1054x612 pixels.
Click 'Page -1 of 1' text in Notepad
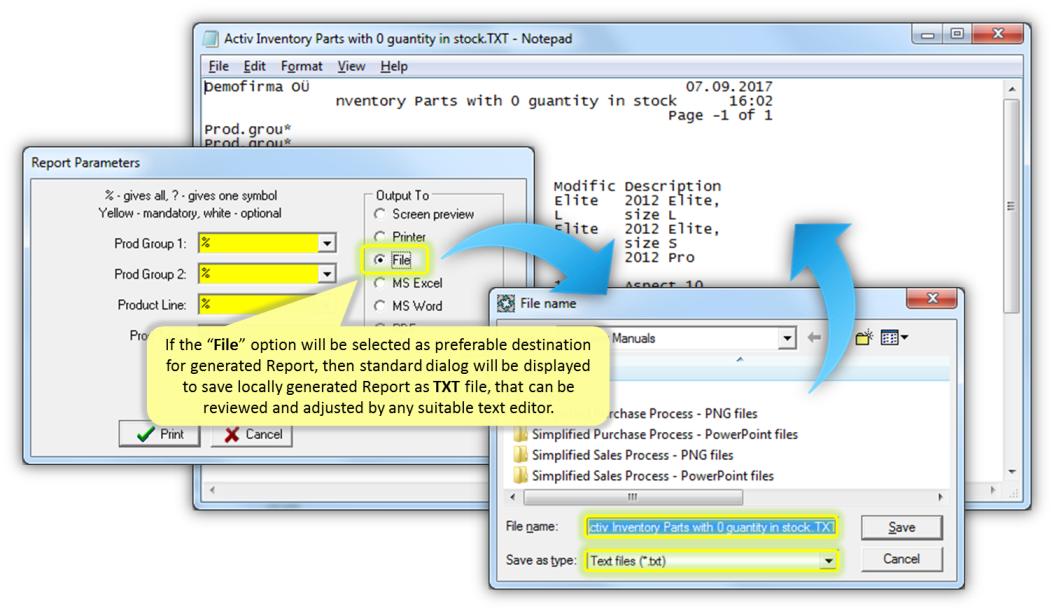coord(720,115)
